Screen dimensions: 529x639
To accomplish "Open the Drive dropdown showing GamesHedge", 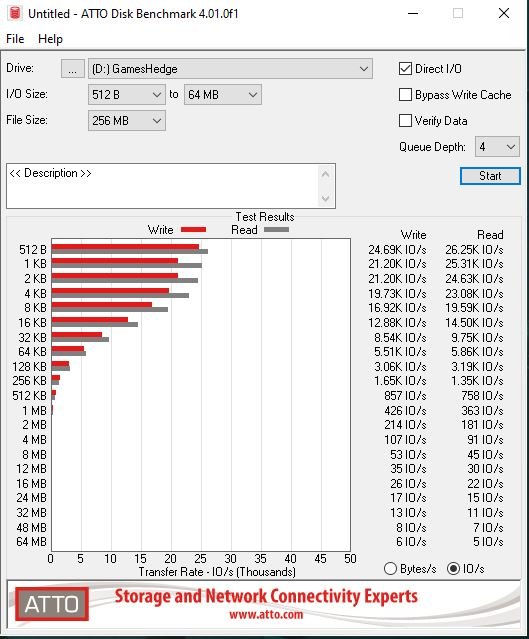I will [230, 69].
